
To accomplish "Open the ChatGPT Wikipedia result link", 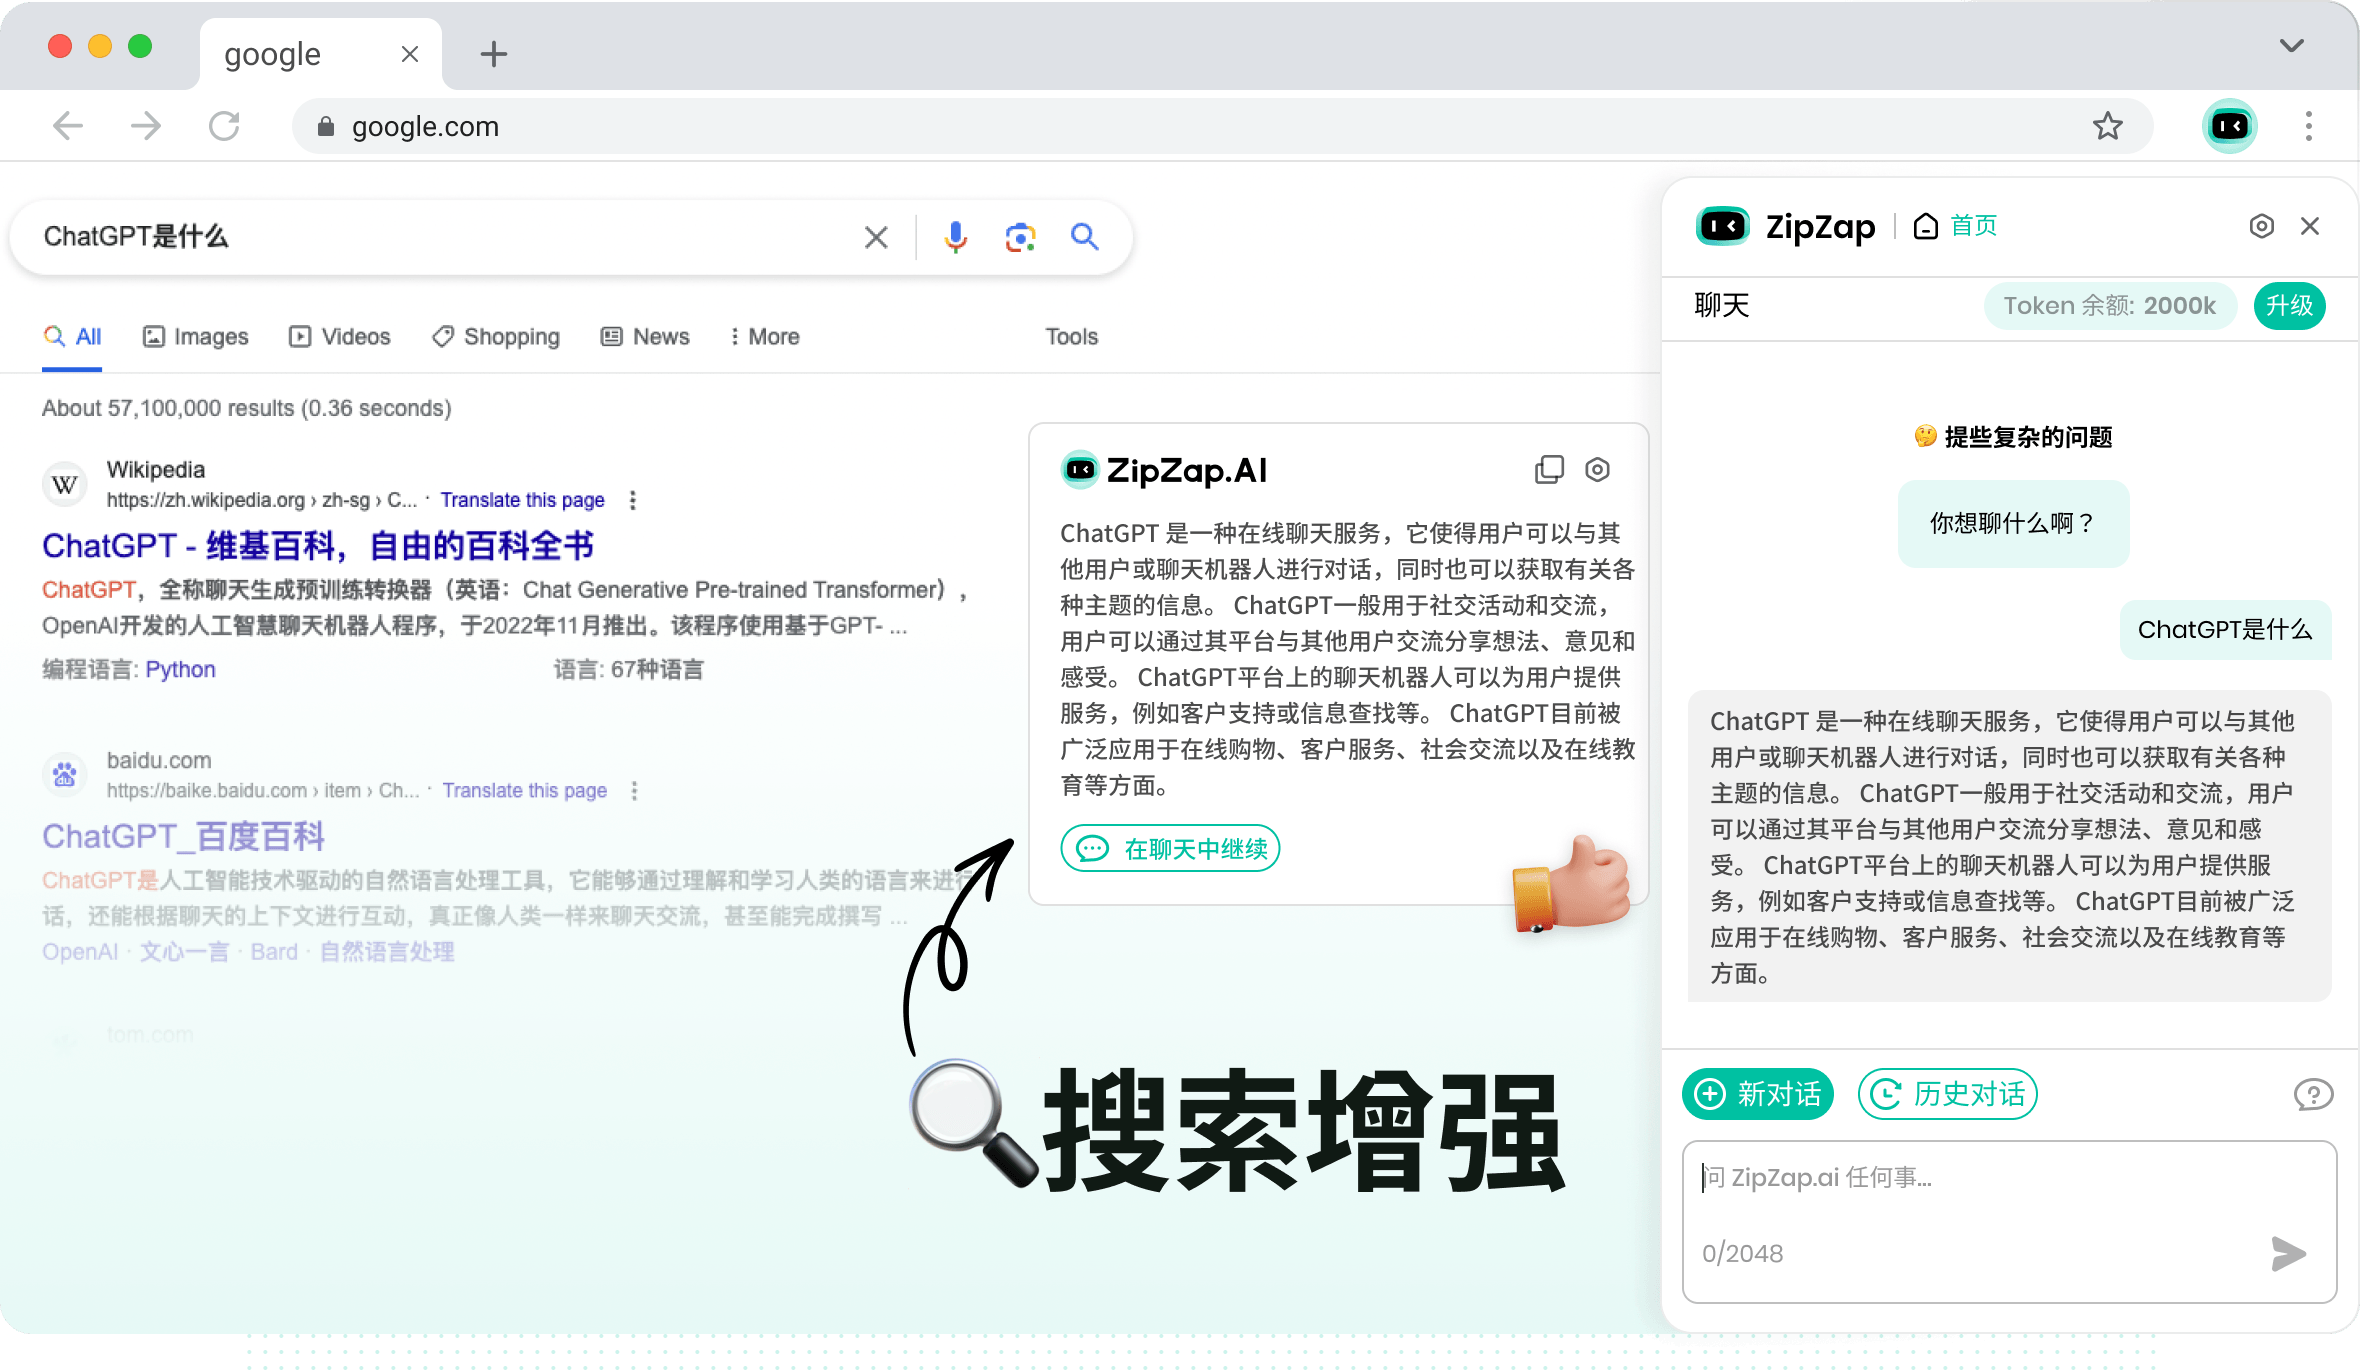I will [318, 546].
